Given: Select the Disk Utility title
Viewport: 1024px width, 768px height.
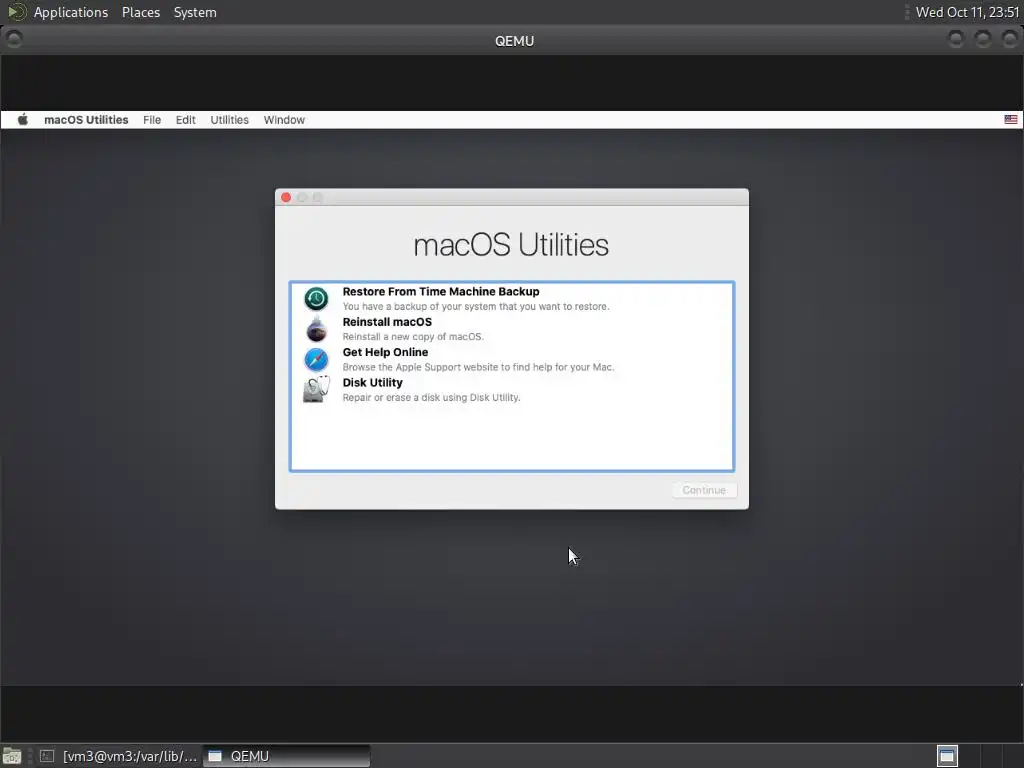Looking at the screenshot, I should coord(372,382).
